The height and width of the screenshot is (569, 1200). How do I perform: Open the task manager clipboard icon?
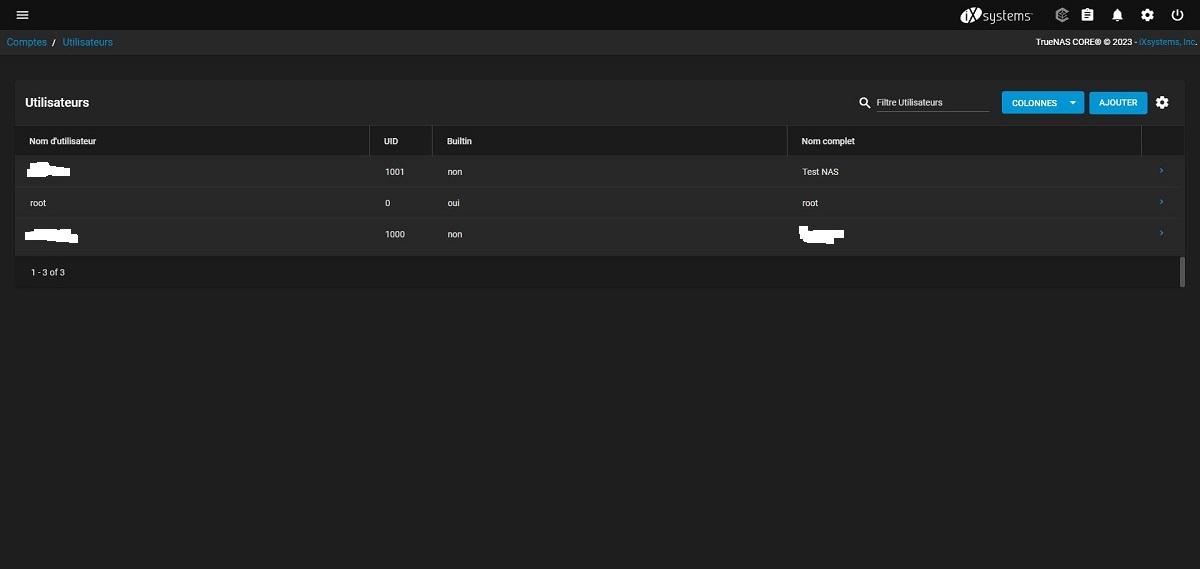coord(1088,15)
